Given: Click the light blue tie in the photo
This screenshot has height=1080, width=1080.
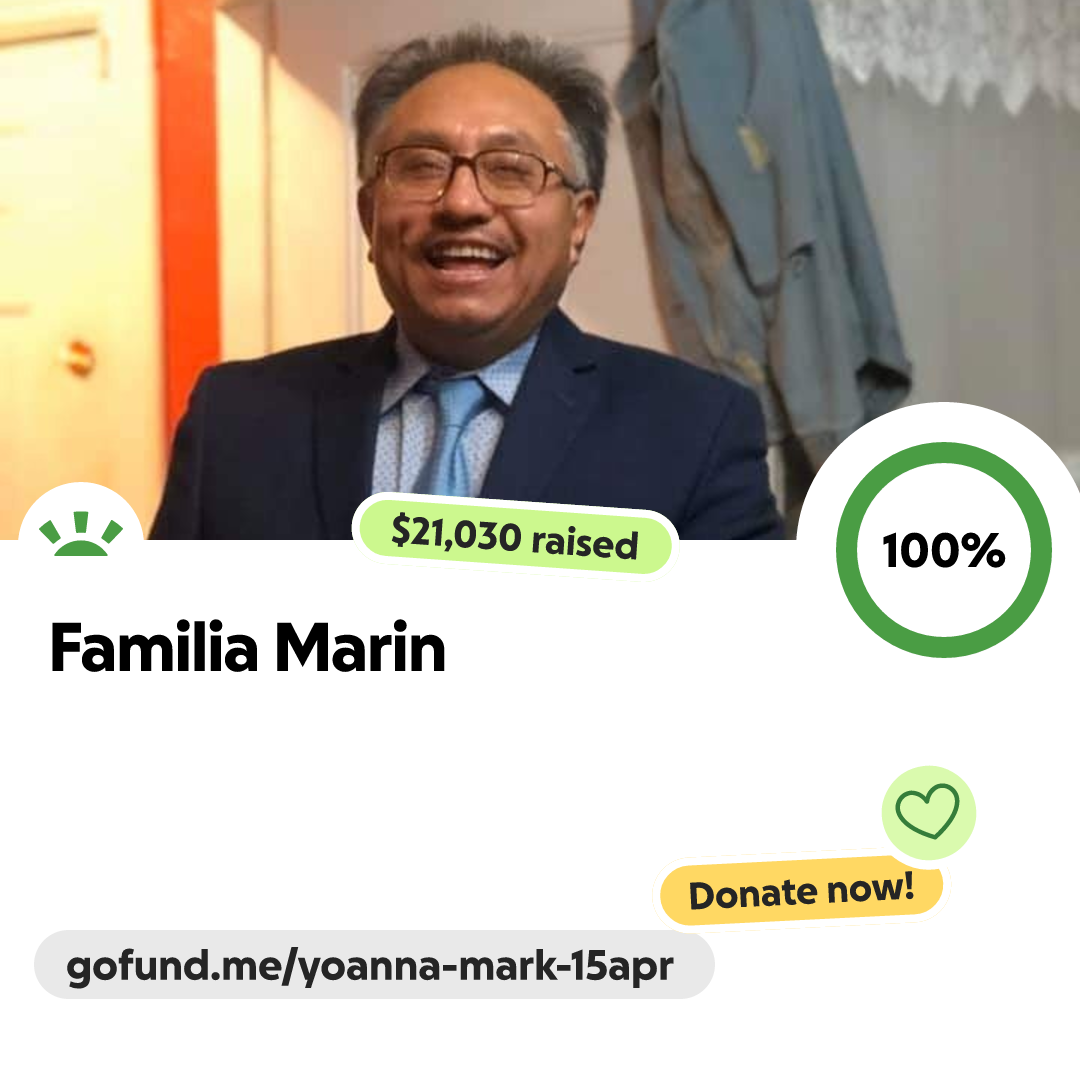Looking at the screenshot, I should pos(453,434).
